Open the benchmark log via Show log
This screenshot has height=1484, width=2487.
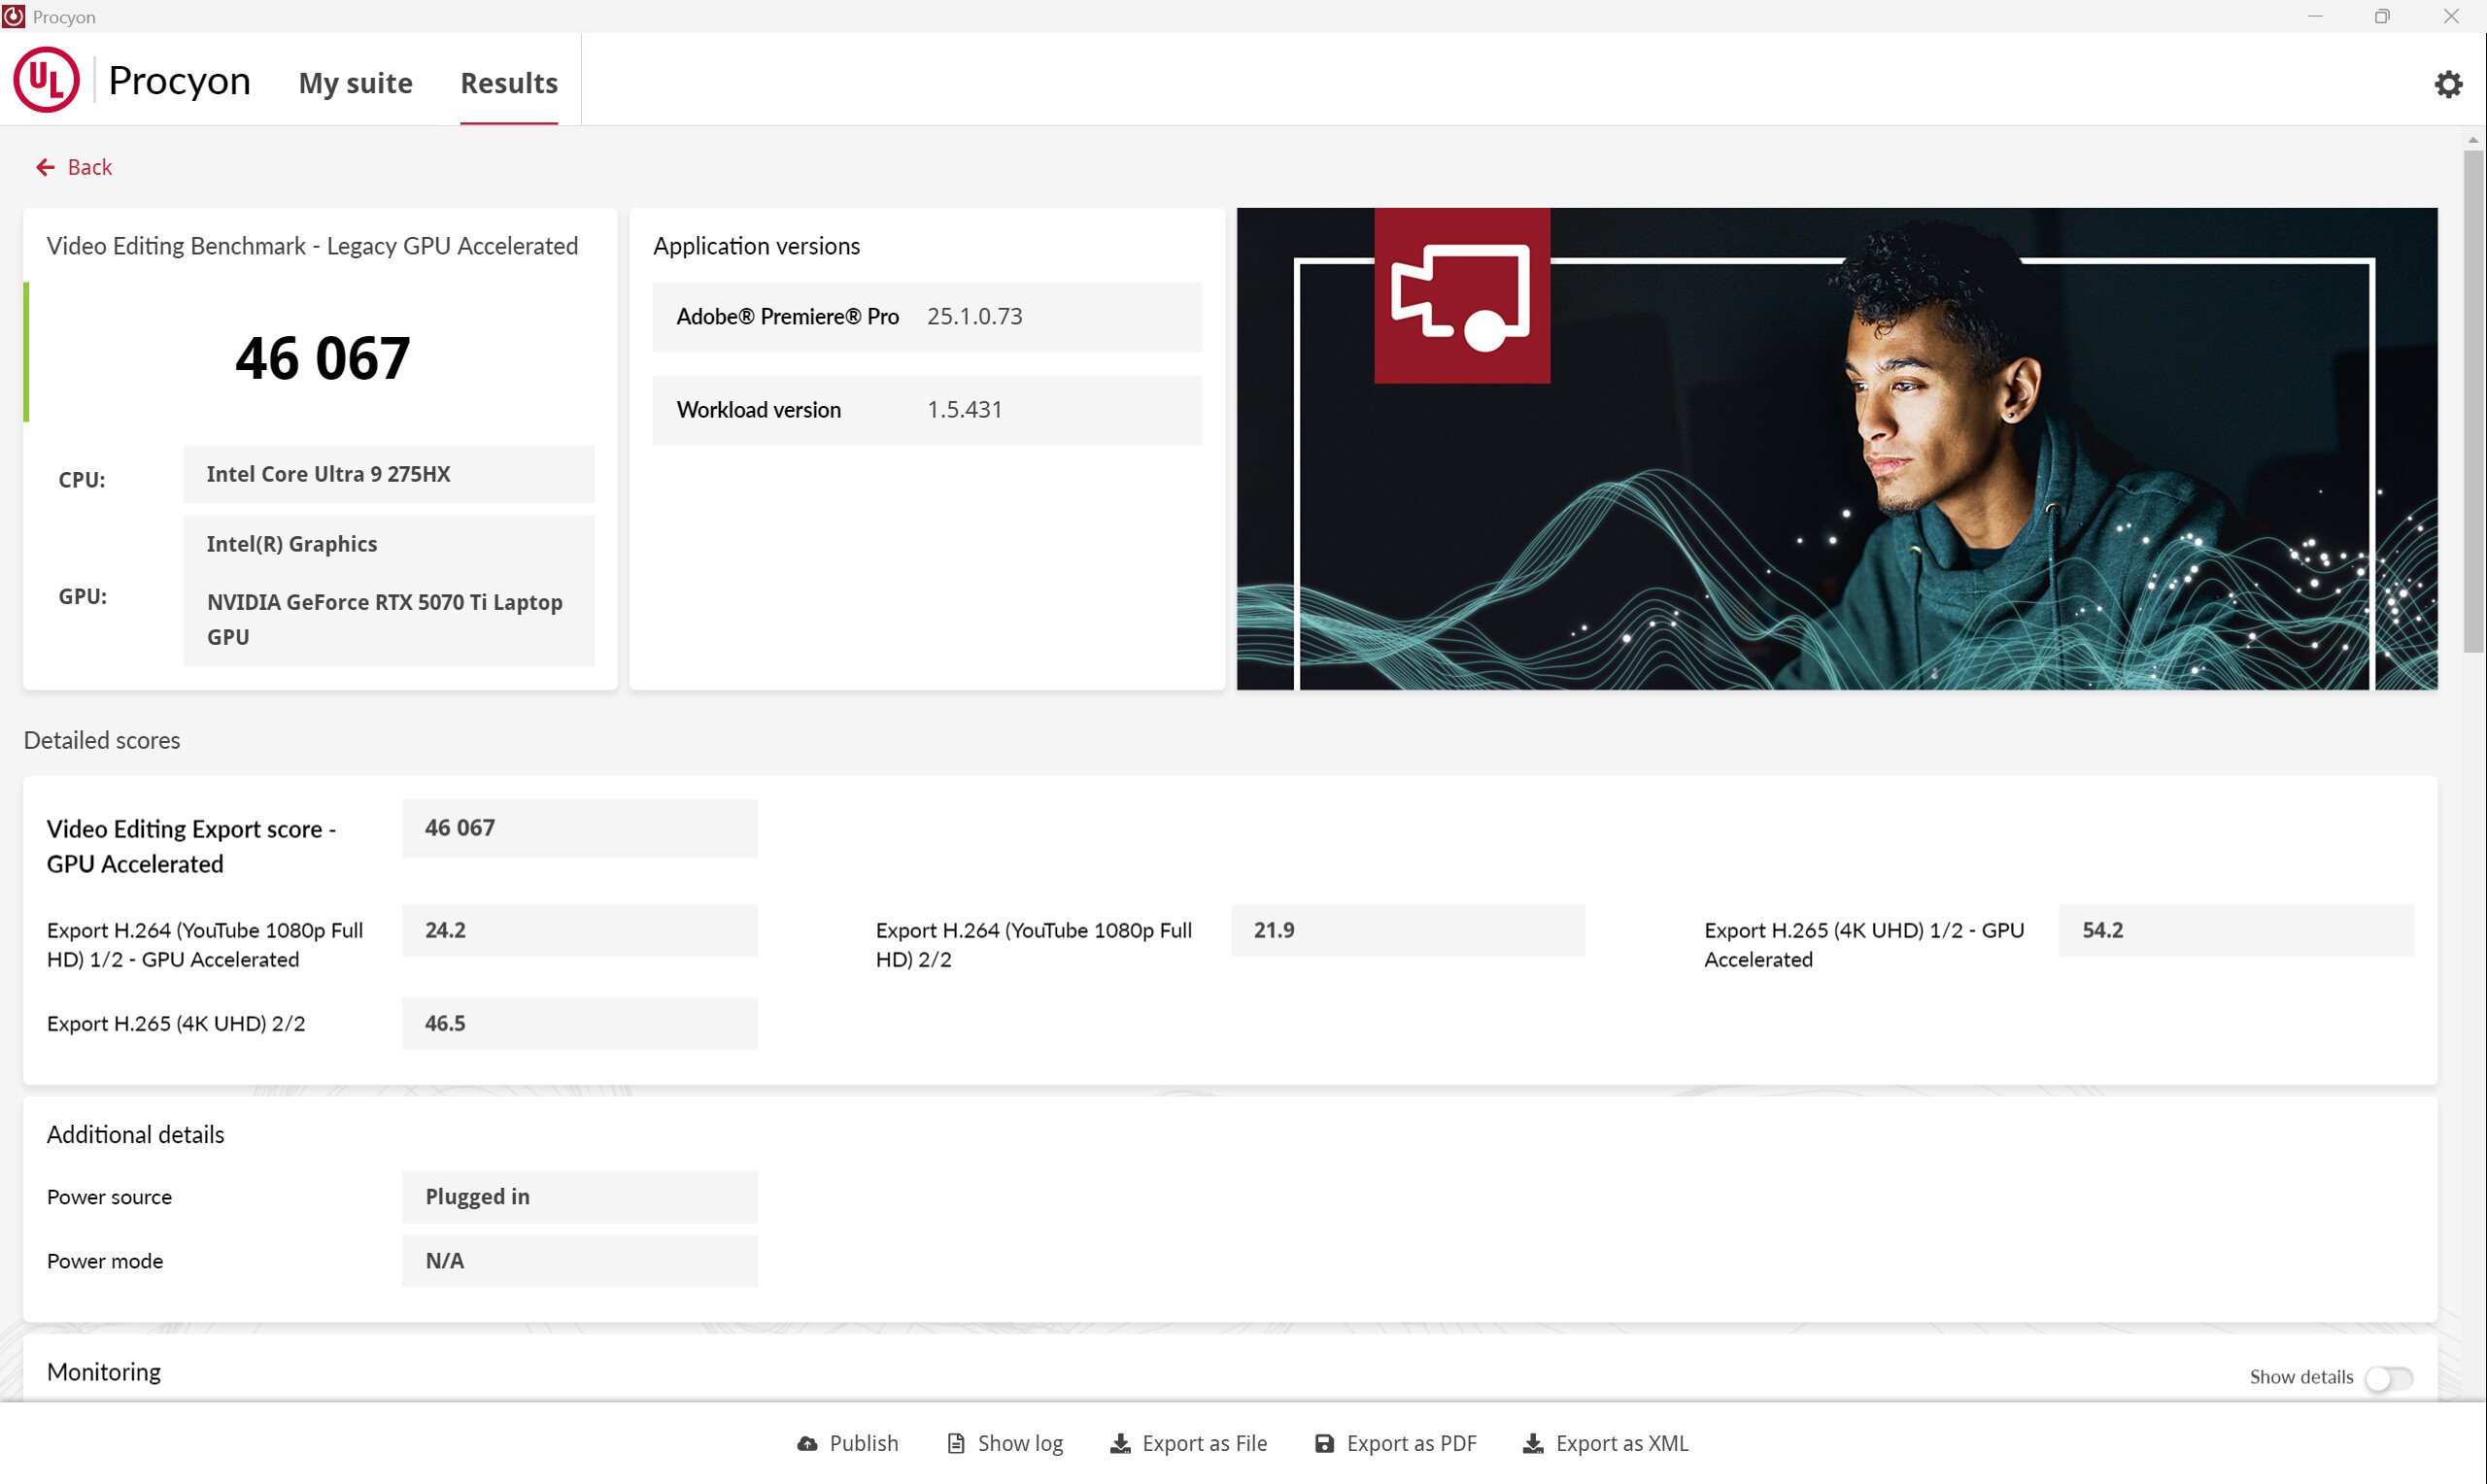[x=1019, y=1443]
